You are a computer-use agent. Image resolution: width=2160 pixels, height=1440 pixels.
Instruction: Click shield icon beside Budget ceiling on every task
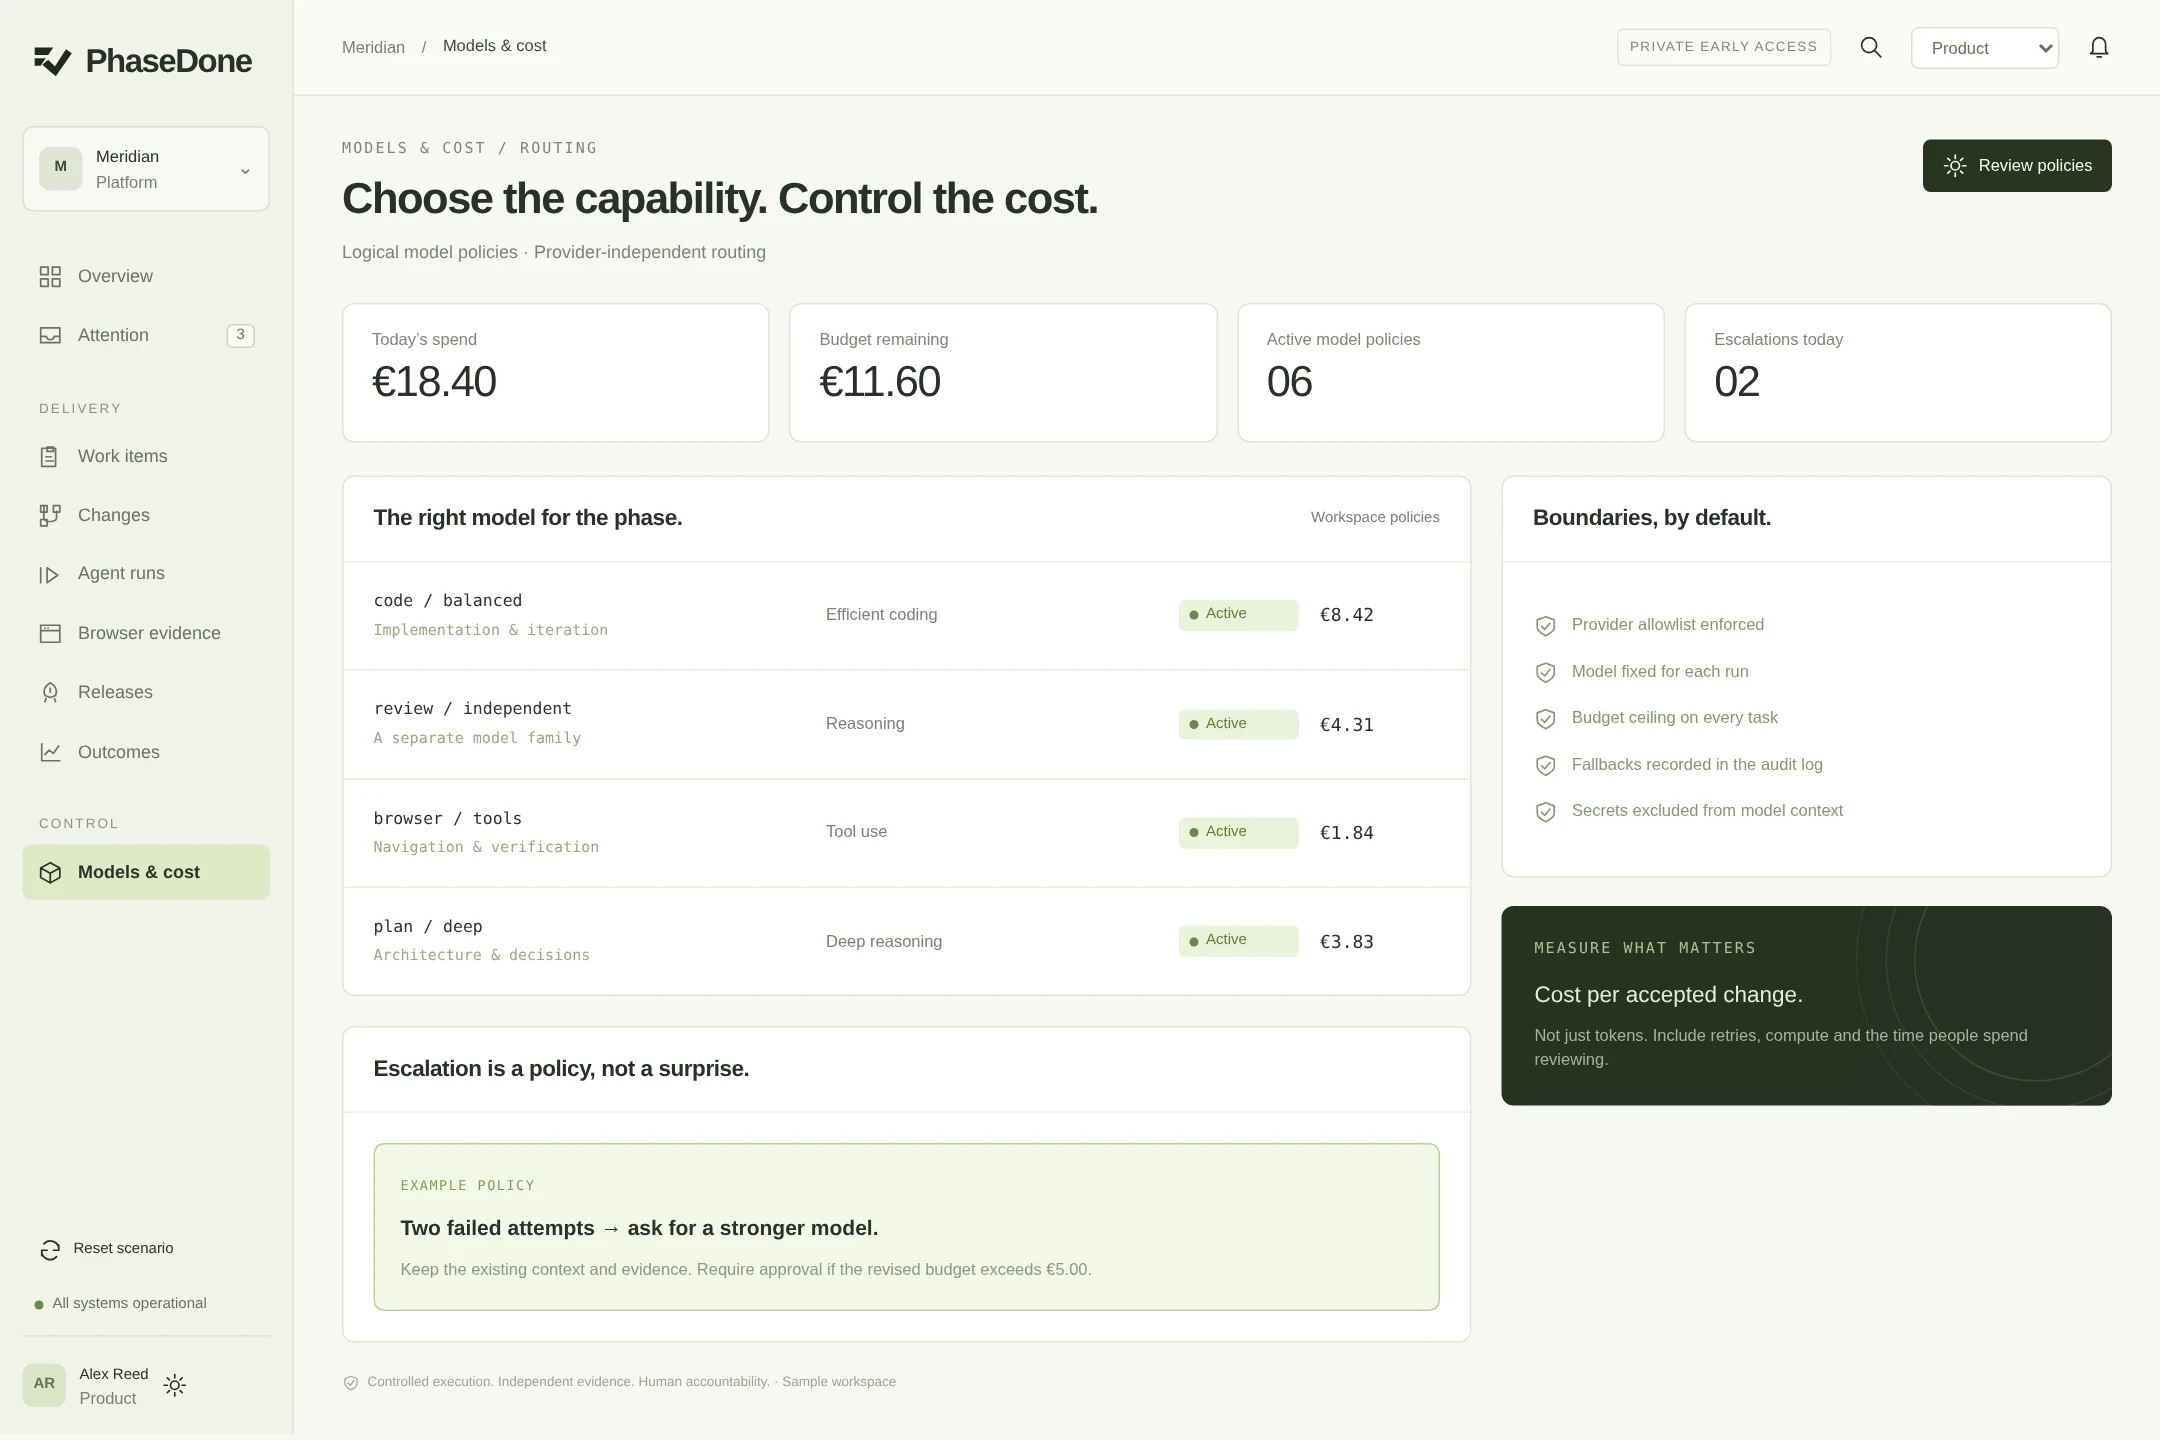pyautogui.click(x=1545, y=719)
